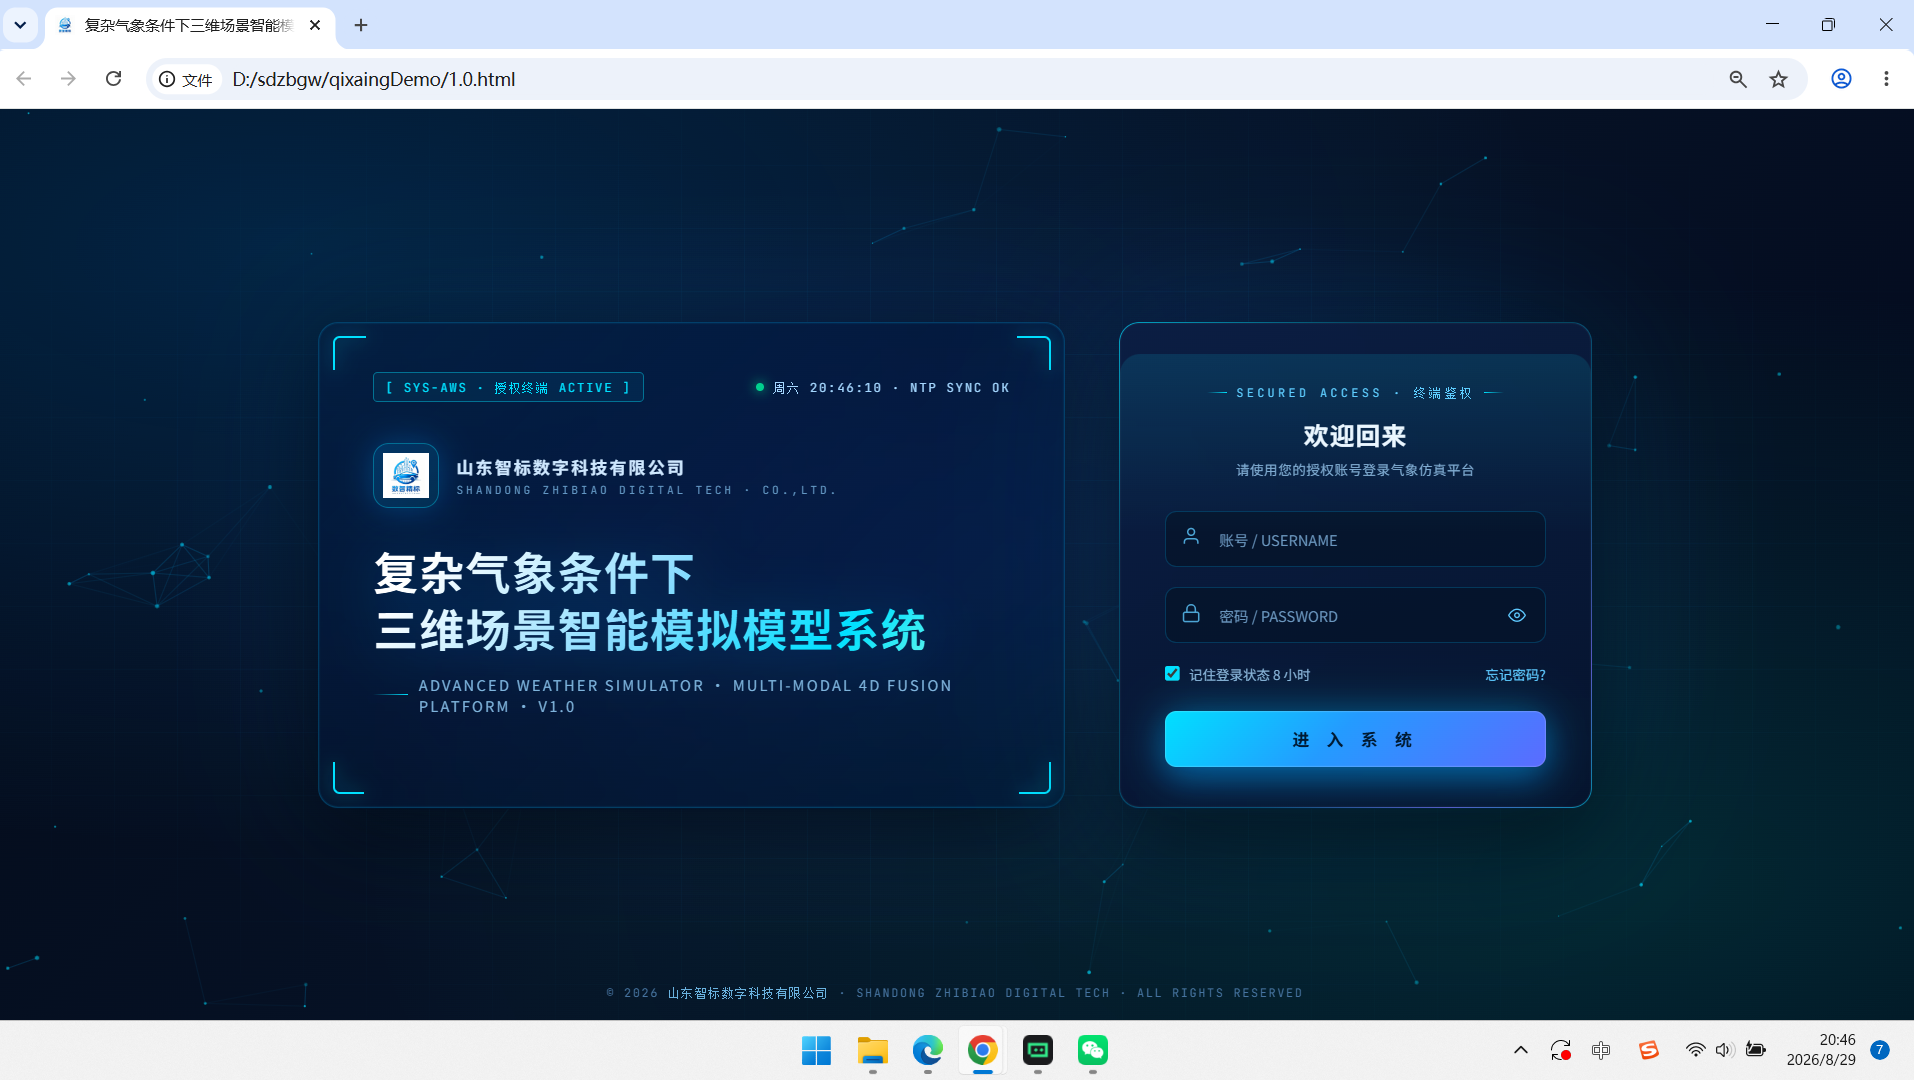The width and height of the screenshot is (1914, 1080).
Task: Open File Explorer from taskbar
Action: point(872,1050)
